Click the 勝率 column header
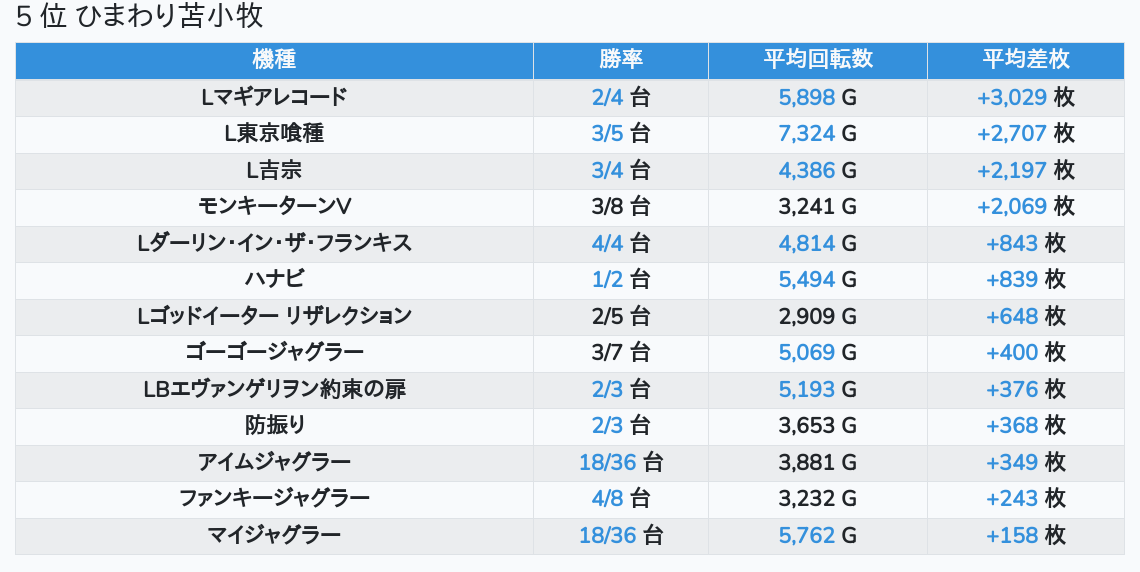Viewport: 1140px width, 572px height. tap(621, 60)
